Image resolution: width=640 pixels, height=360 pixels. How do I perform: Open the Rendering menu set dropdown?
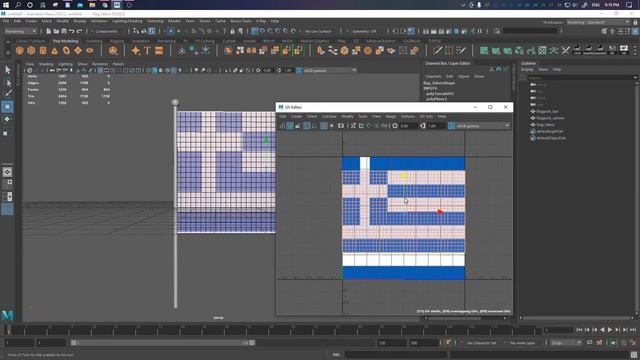[20, 31]
